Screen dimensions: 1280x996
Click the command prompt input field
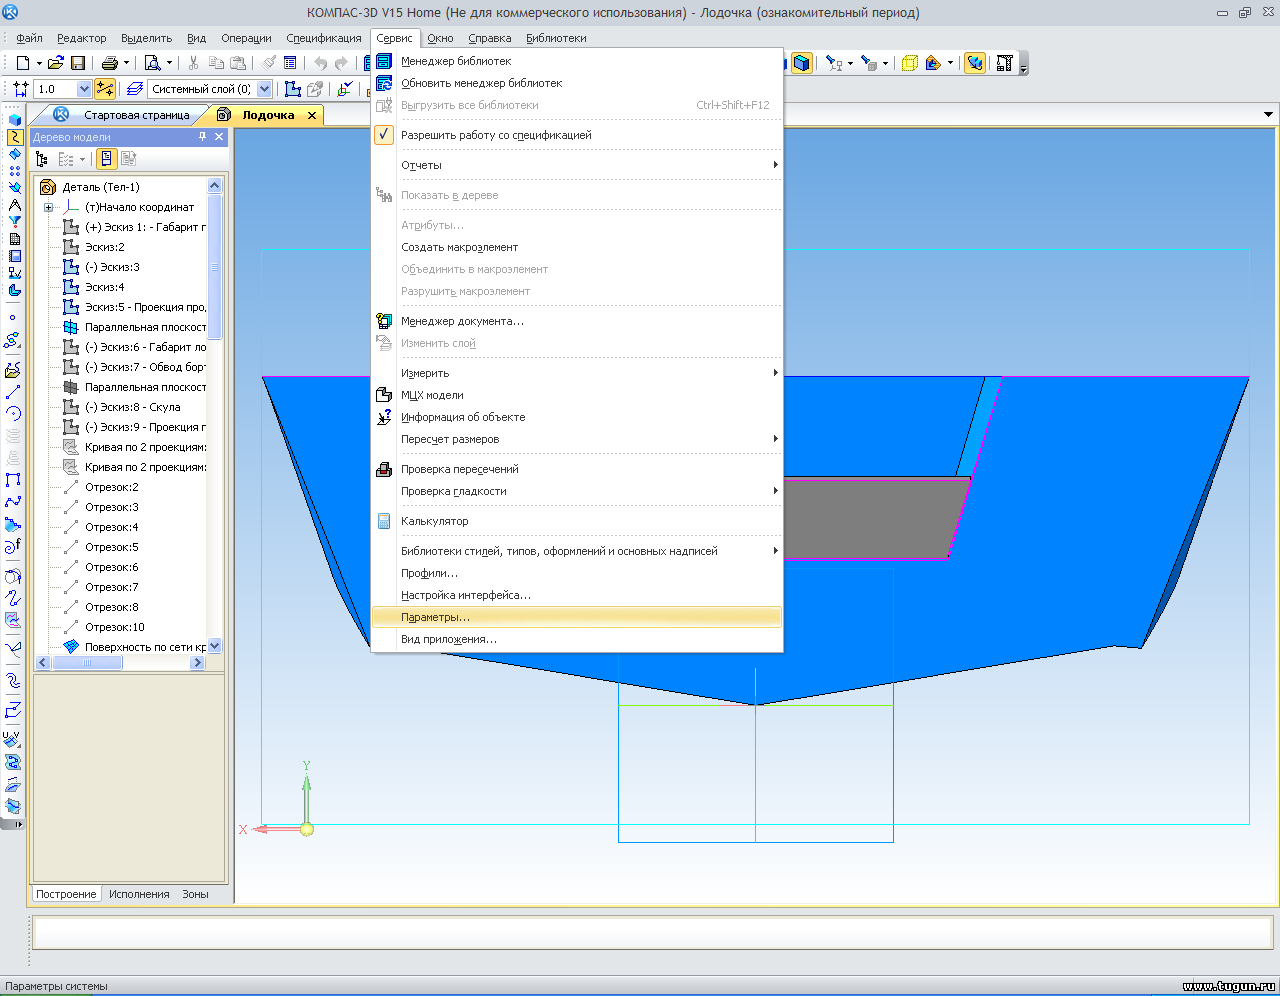(x=652, y=932)
